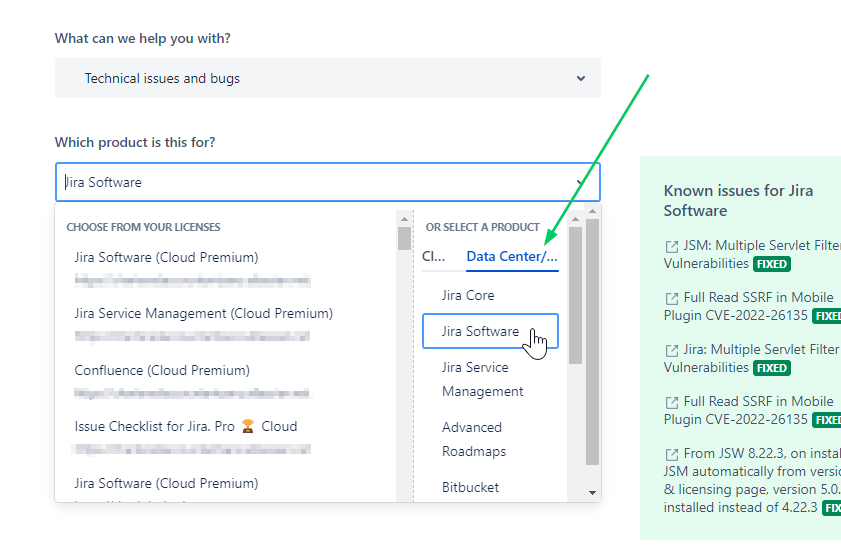This screenshot has width=841, height=554.
Task: Click the product list scroll-up arrow
Action: pyautogui.click(x=575, y=219)
